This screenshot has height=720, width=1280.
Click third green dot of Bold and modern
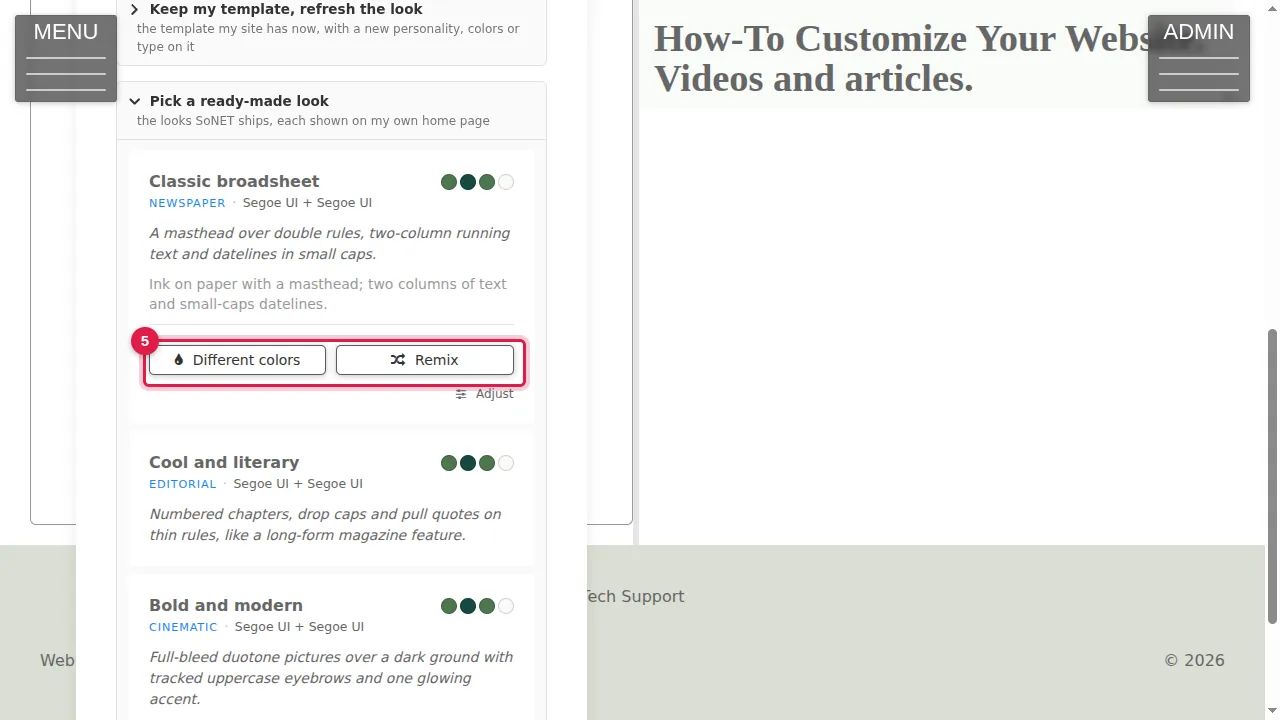(487, 606)
